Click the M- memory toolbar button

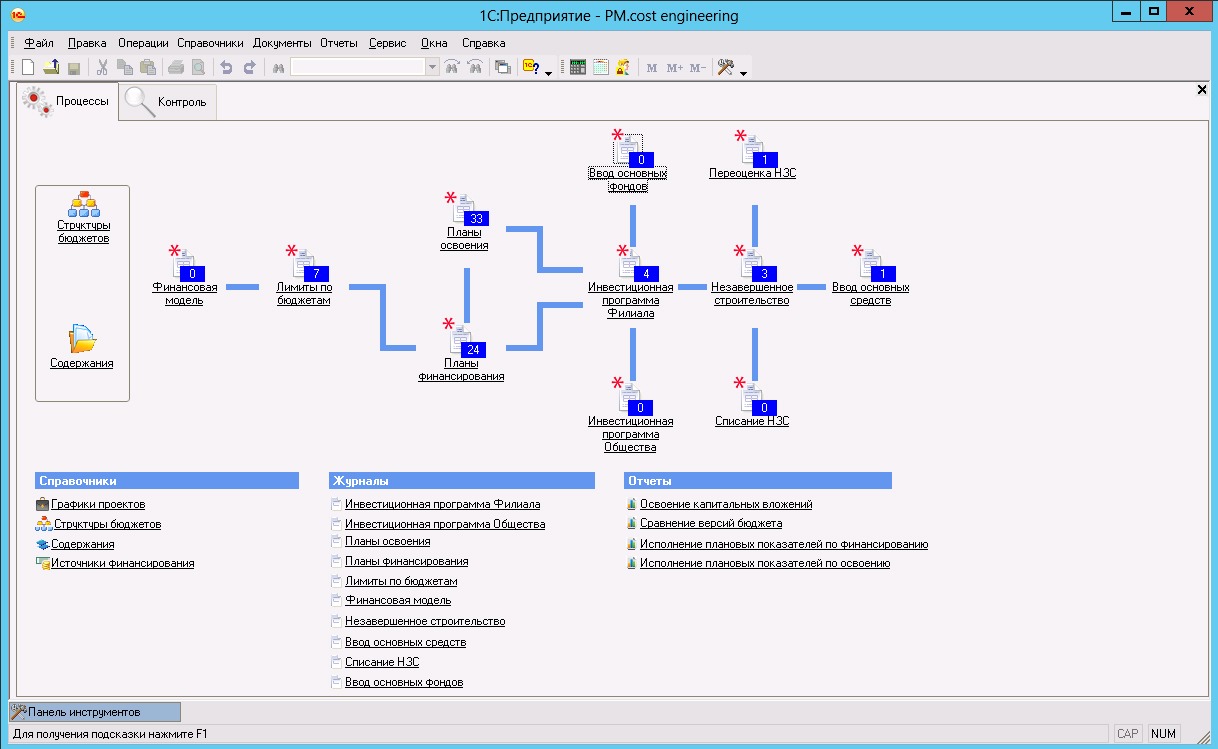[x=698, y=67]
